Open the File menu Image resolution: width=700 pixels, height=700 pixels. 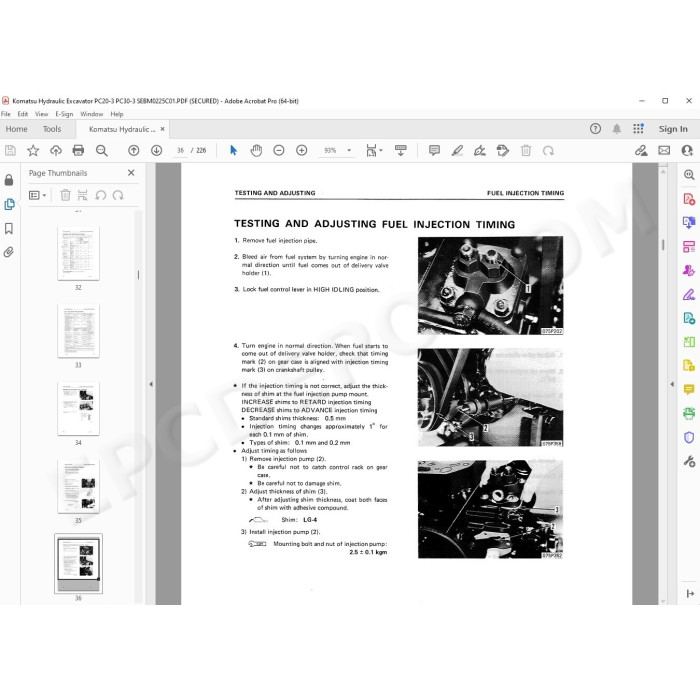click(x=6, y=114)
